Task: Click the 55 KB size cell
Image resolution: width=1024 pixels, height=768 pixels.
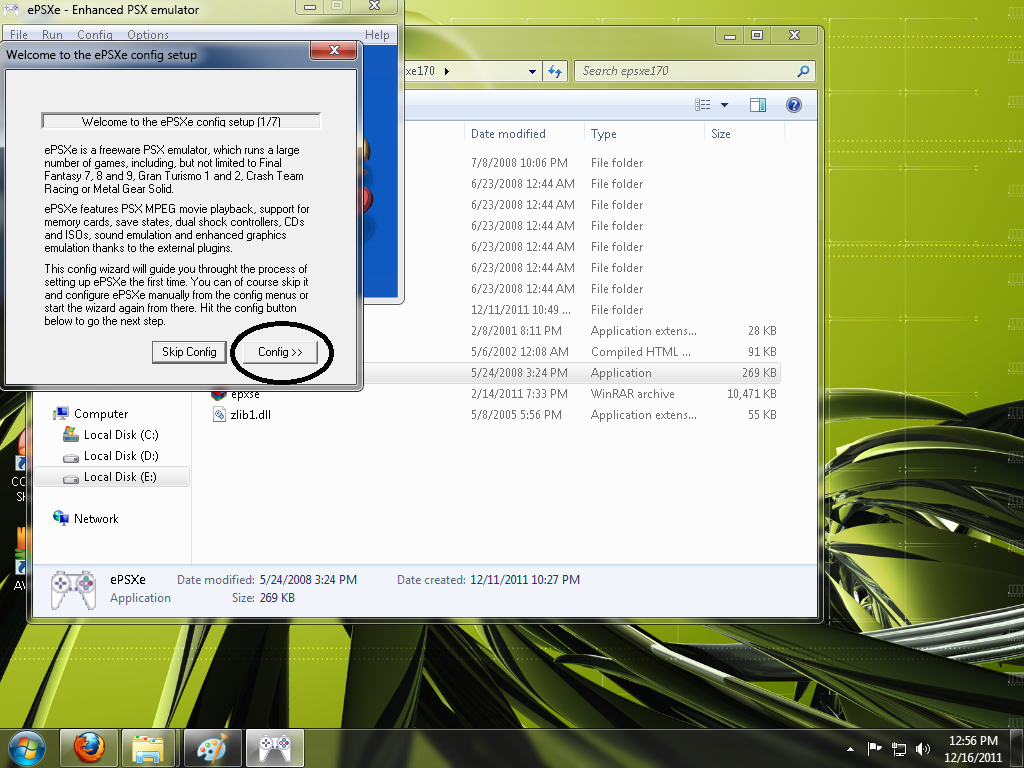Action: click(762, 415)
